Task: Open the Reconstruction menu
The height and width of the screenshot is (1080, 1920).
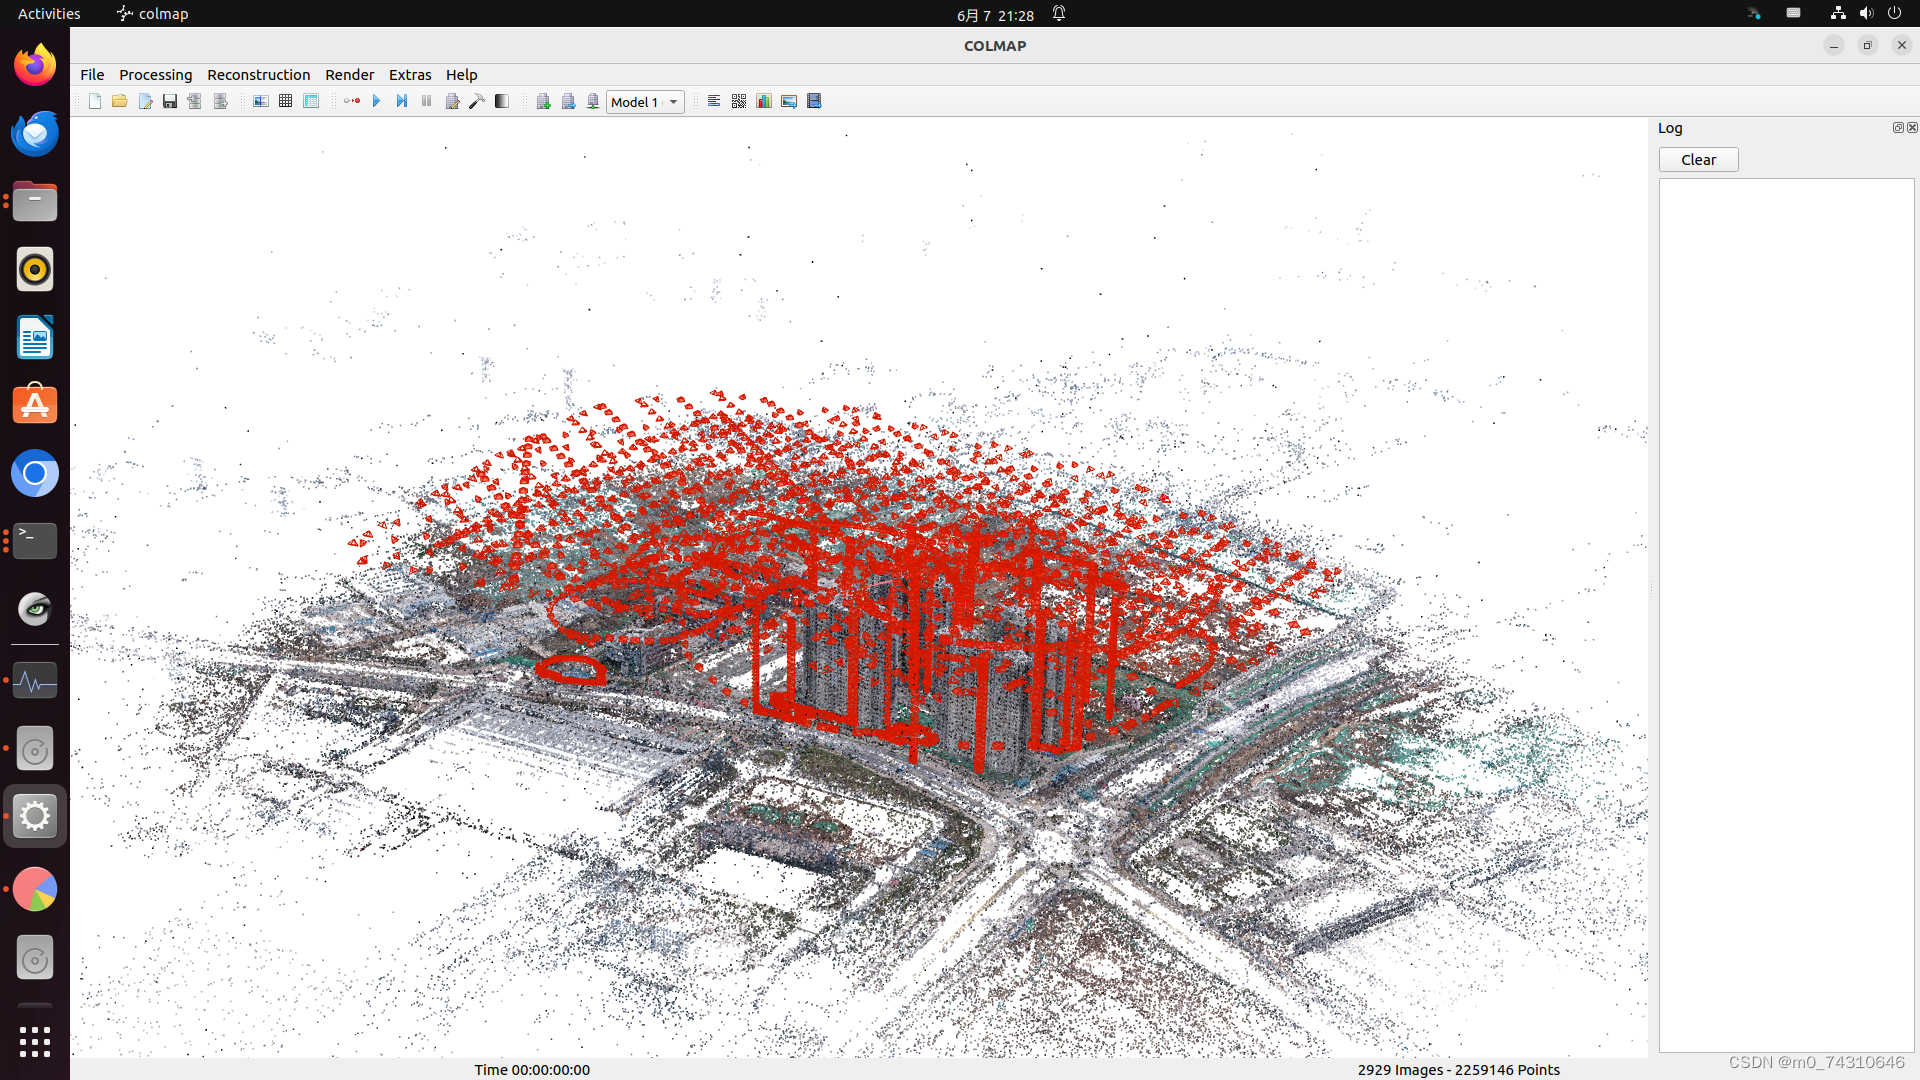Action: (259, 75)
